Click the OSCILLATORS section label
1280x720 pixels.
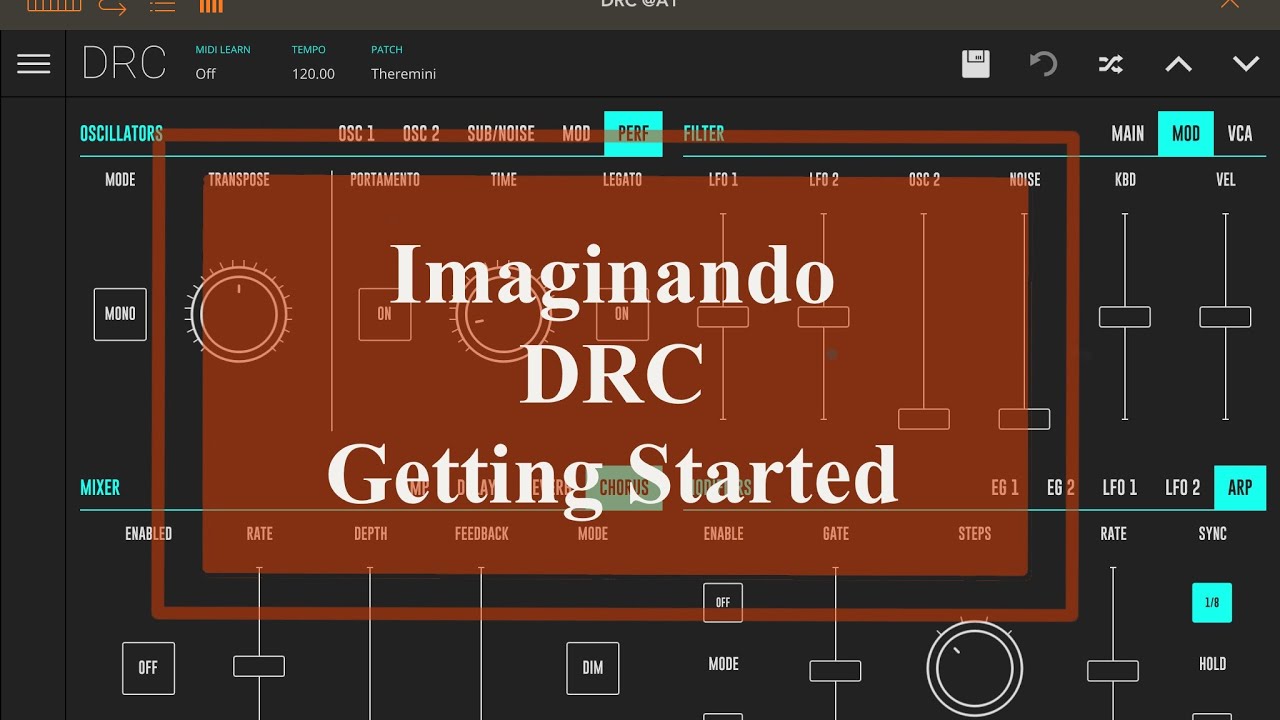pos(121,134)
